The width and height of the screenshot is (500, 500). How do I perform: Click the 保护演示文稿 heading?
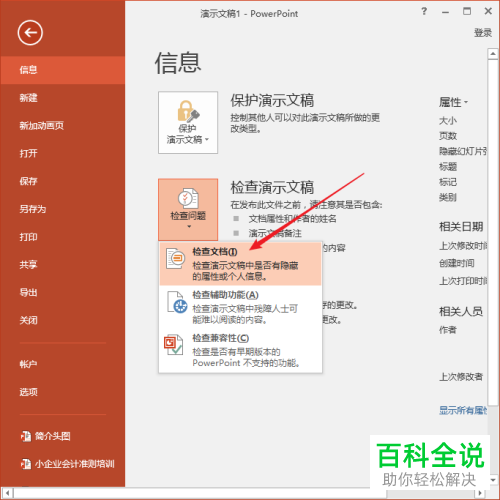[272, 100]
